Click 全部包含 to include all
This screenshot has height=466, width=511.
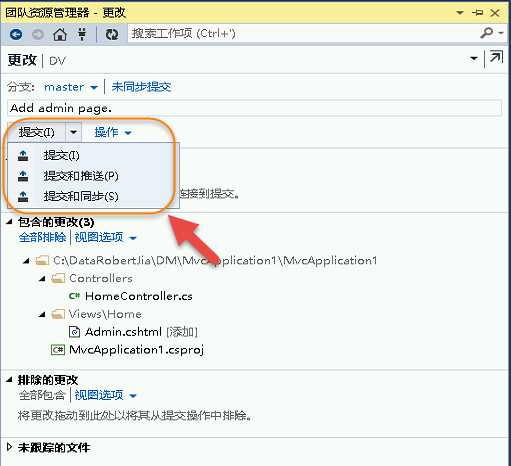[42, 395]
